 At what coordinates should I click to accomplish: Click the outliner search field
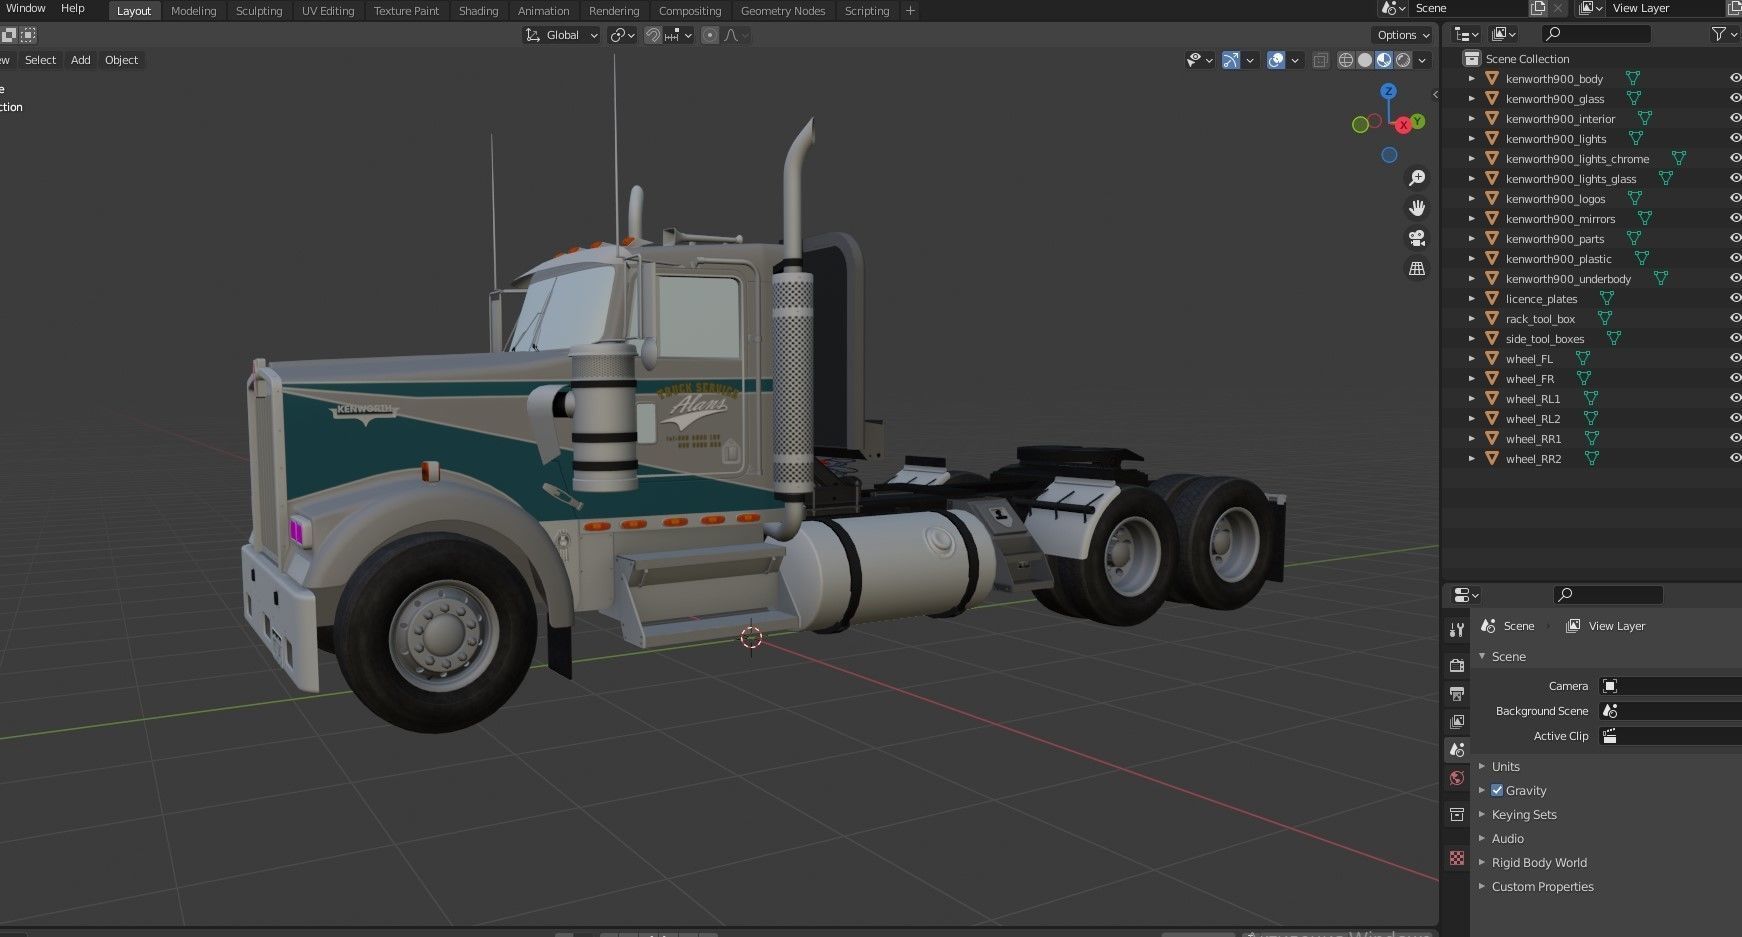click(1595, 34)
